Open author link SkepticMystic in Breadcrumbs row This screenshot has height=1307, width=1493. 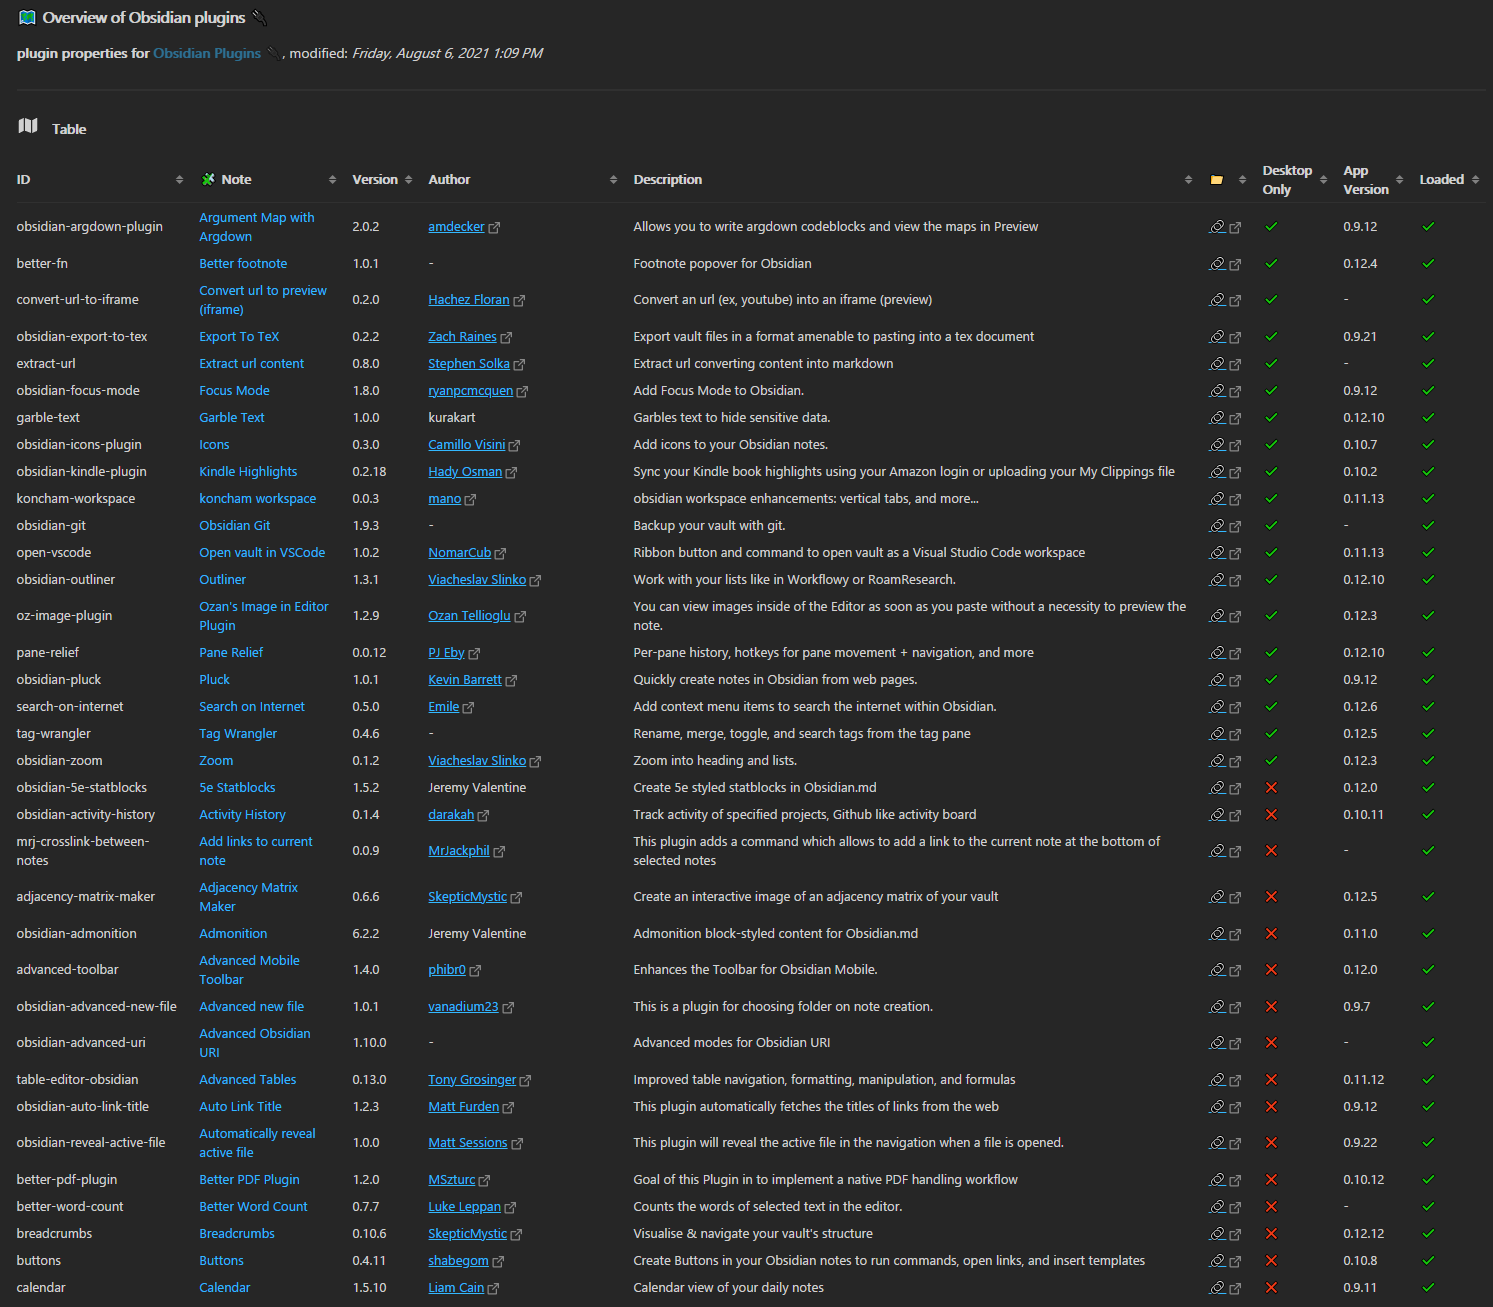tap(467, 1234)
